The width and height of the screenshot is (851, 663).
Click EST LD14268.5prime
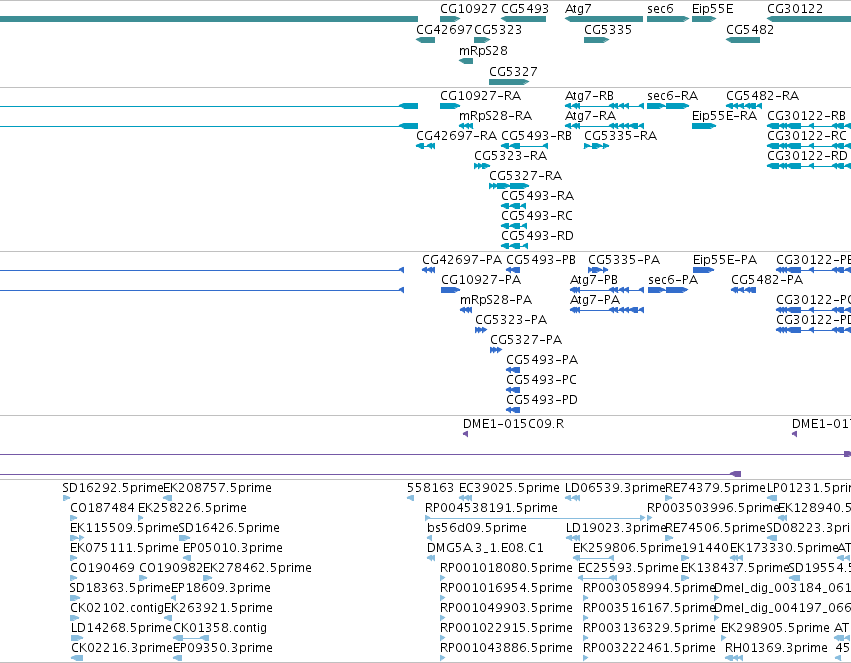point(121,628)
